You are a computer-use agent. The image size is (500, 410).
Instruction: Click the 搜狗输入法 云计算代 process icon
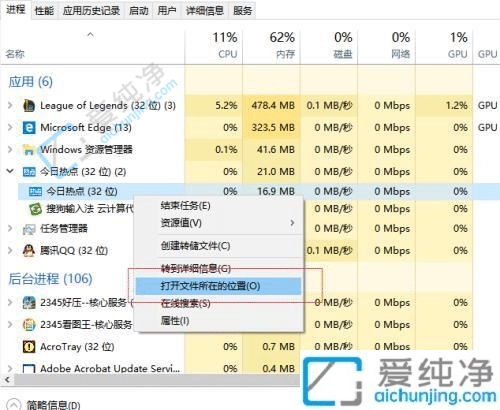coord(35,209)
